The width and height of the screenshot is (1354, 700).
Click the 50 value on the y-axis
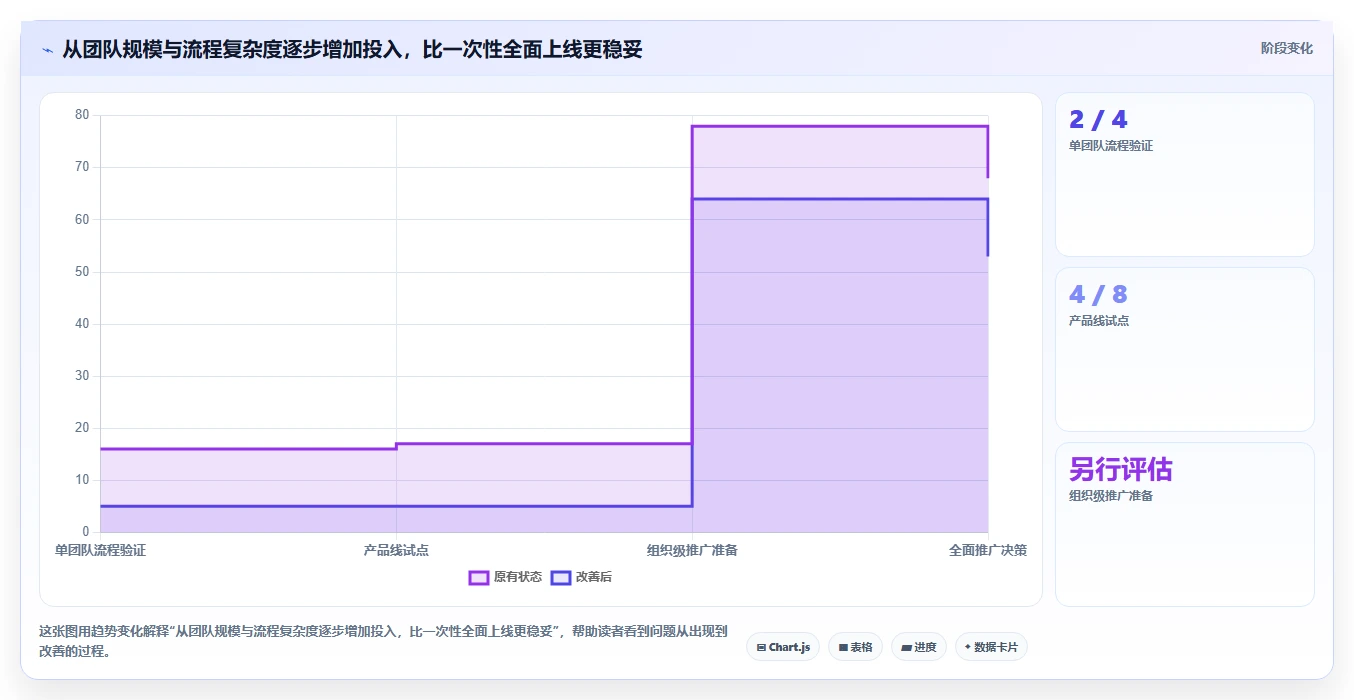pos(82,272)
